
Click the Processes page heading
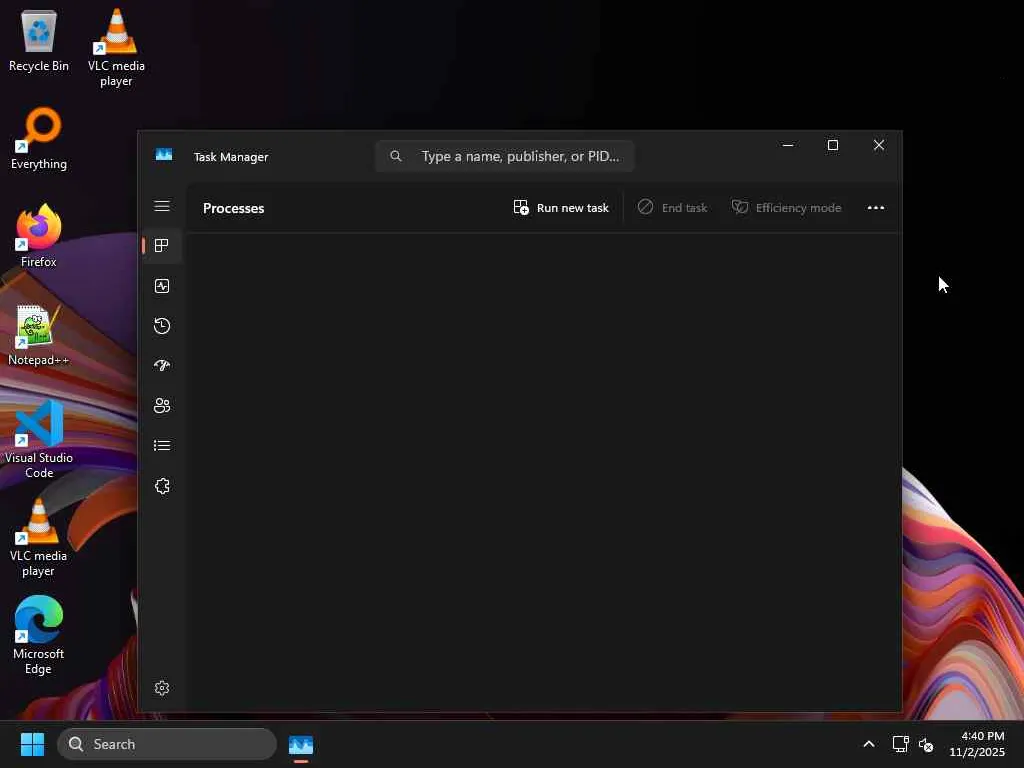[234, 208]
